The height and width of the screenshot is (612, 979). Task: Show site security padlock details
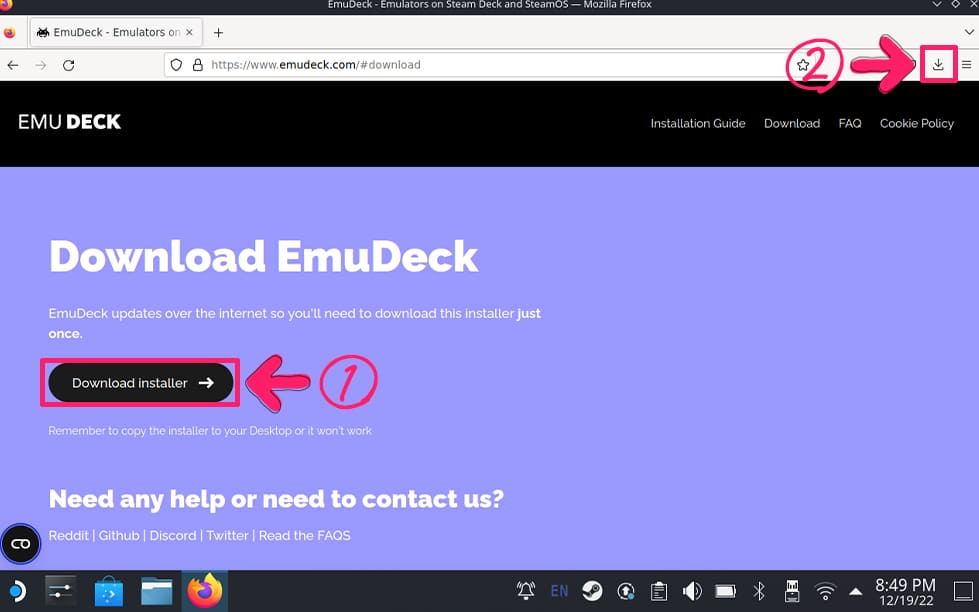[198, 65]
